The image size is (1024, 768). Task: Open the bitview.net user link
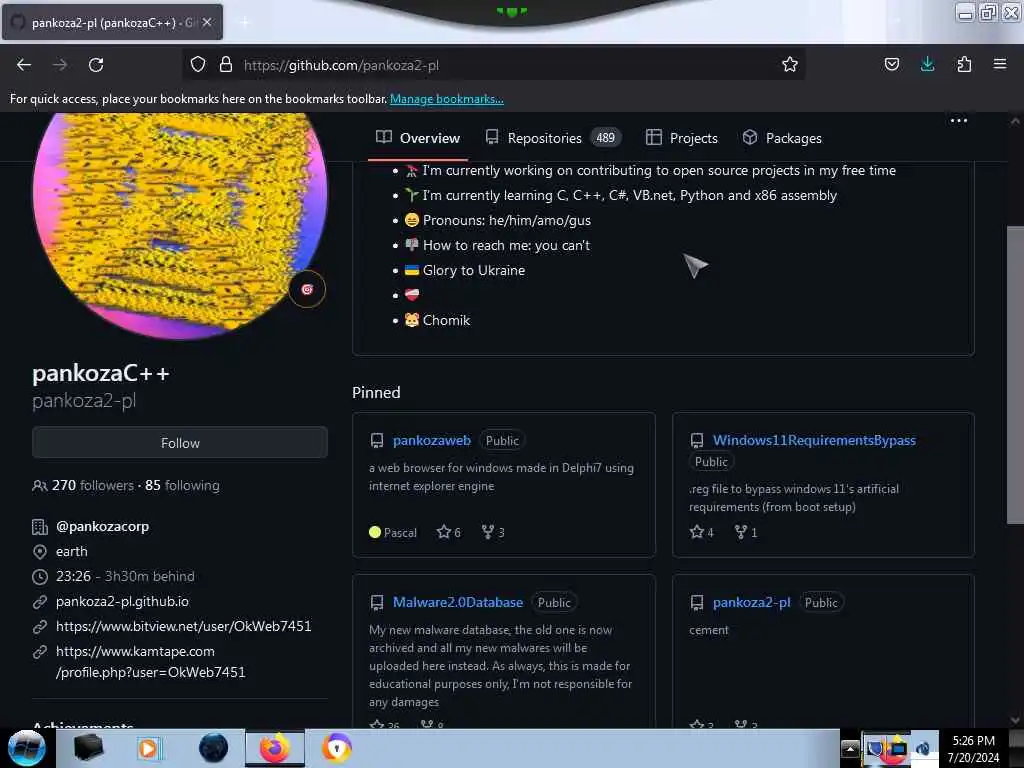184,626
